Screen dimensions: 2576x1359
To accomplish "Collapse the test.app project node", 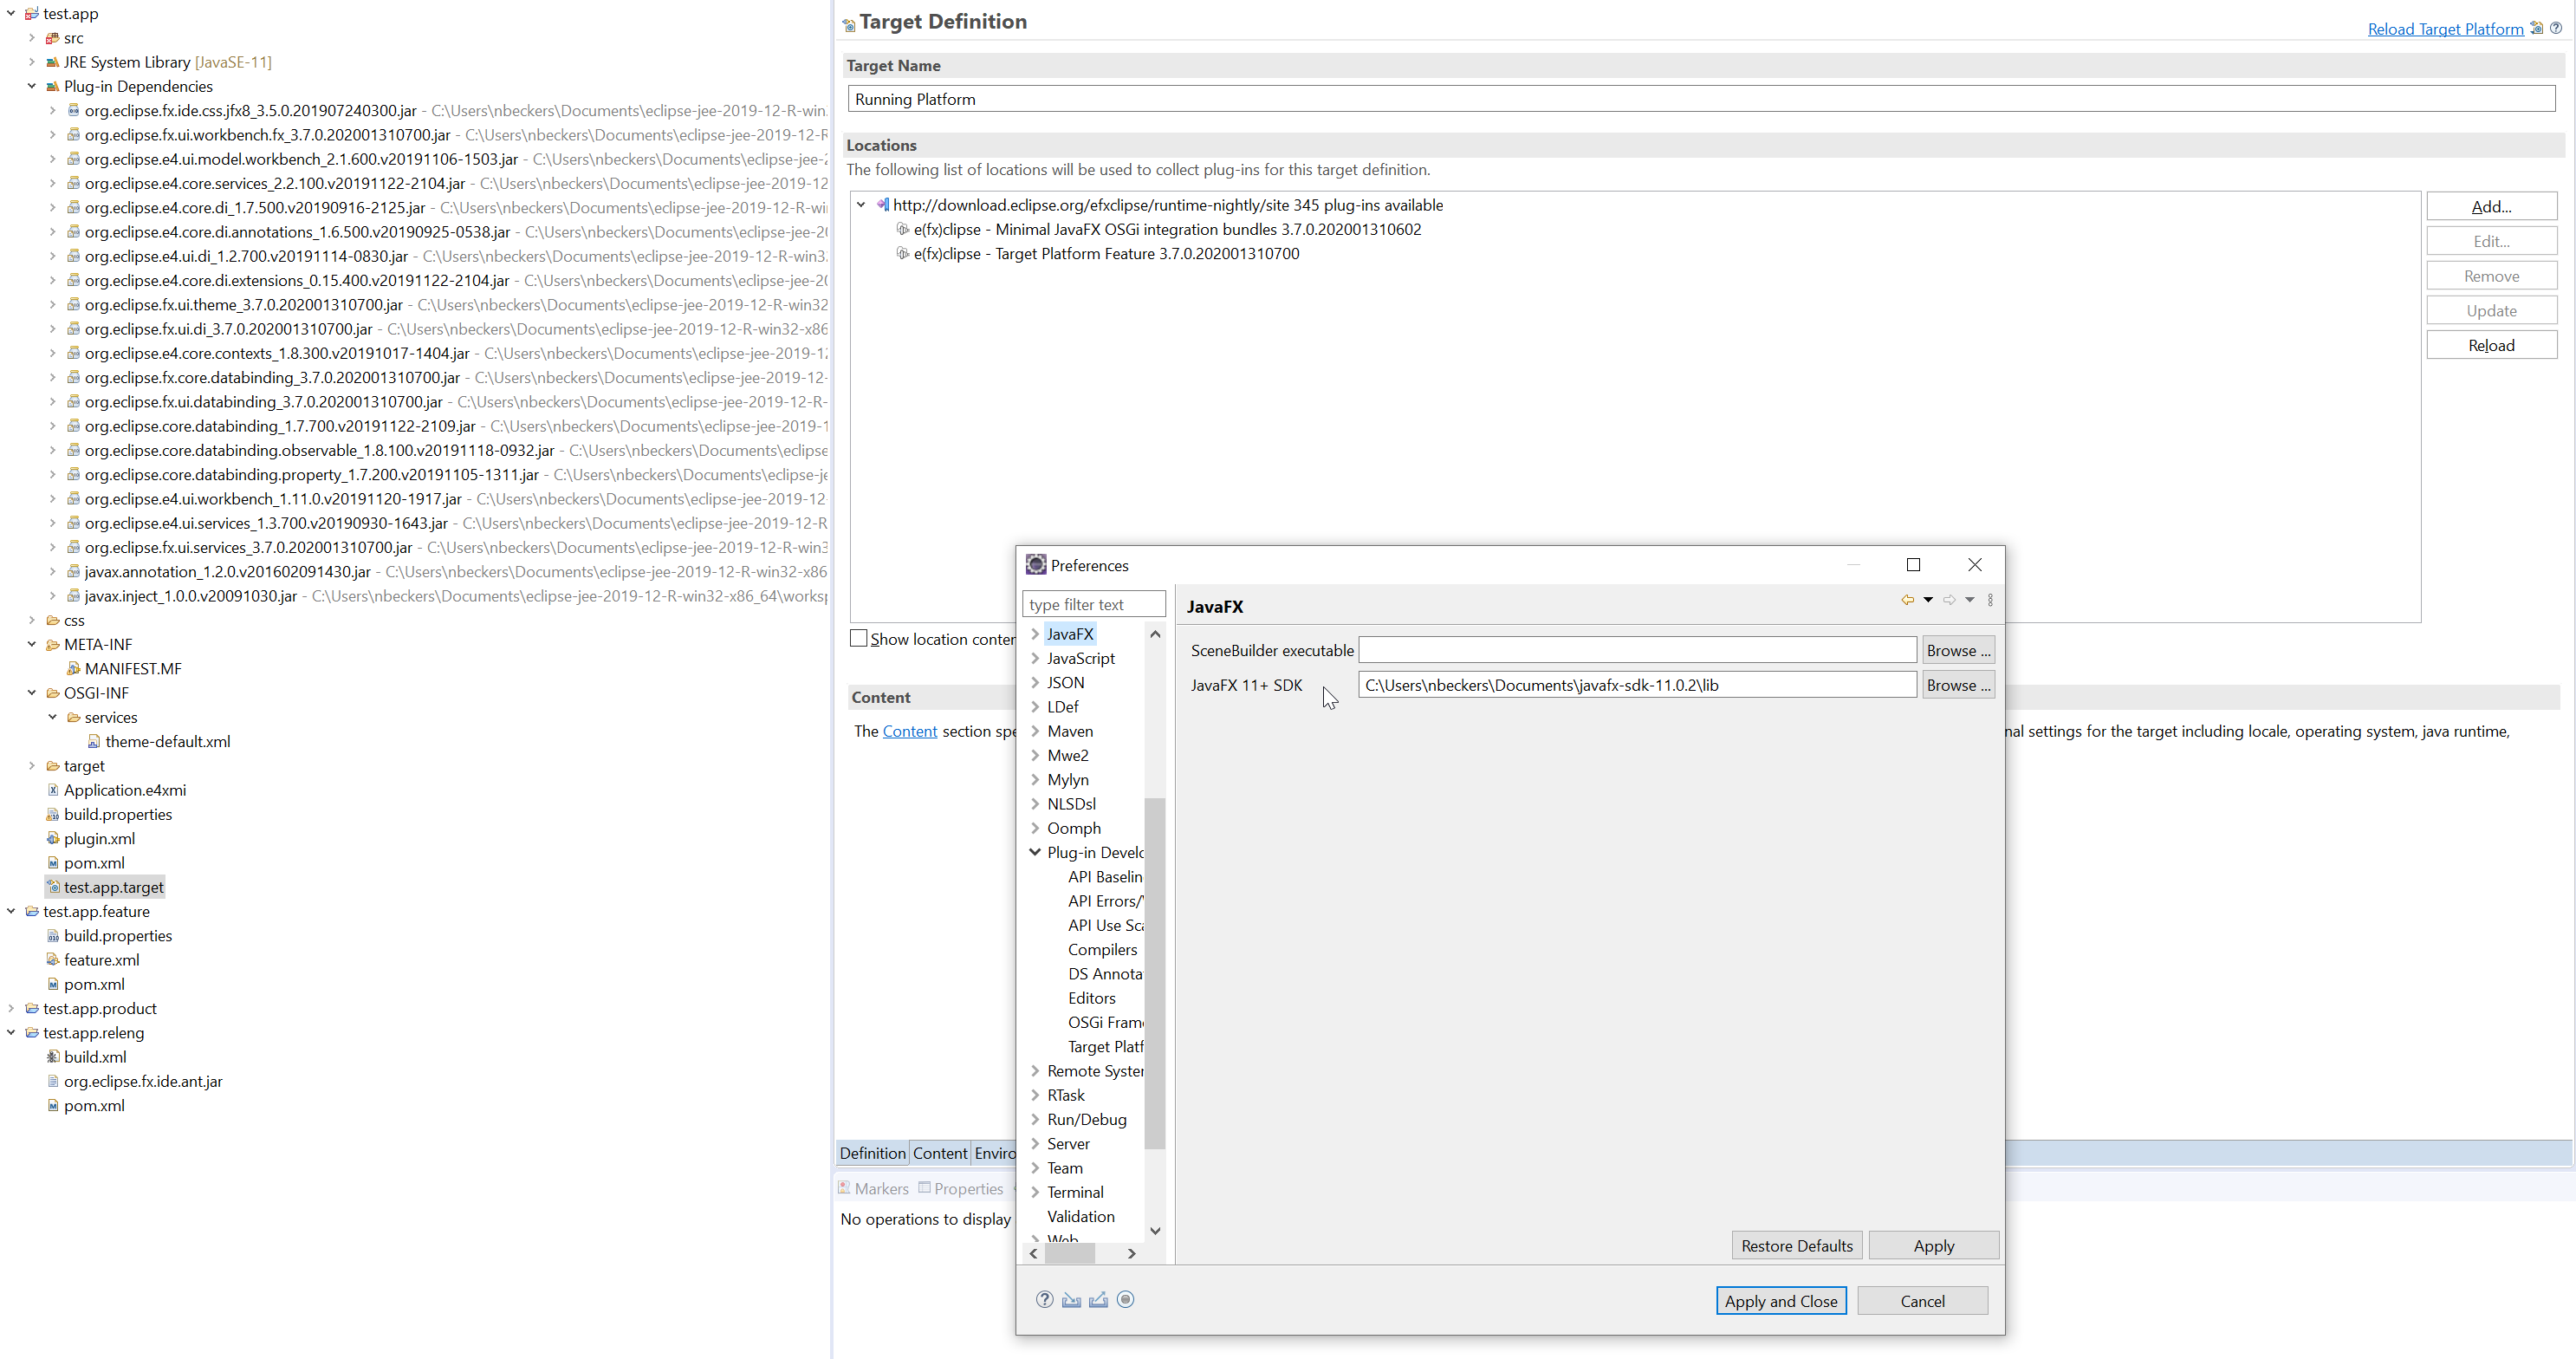I will (x=11, y=13).
